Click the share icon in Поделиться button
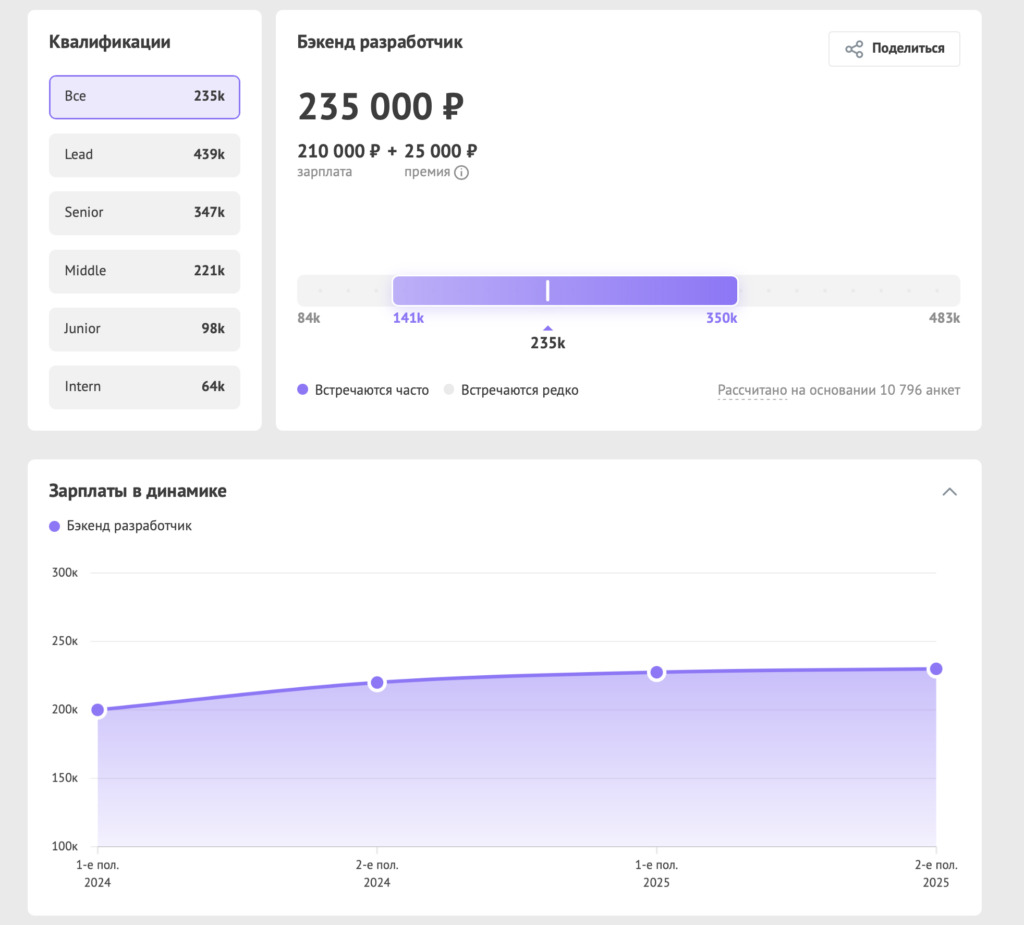Image resolution: width=1024 pixels, height=925 pixels. pyautogui.click(x=854, y=49)
